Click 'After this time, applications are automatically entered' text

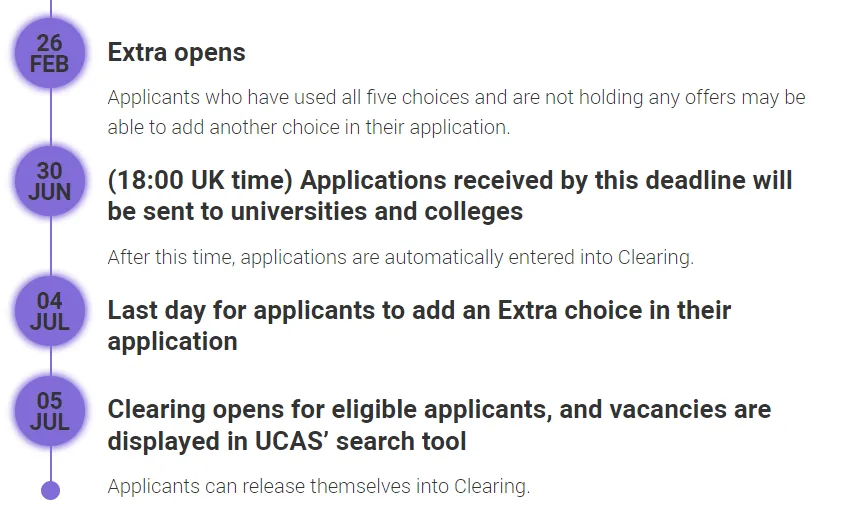pyautogui.click(x=400, y=257)
